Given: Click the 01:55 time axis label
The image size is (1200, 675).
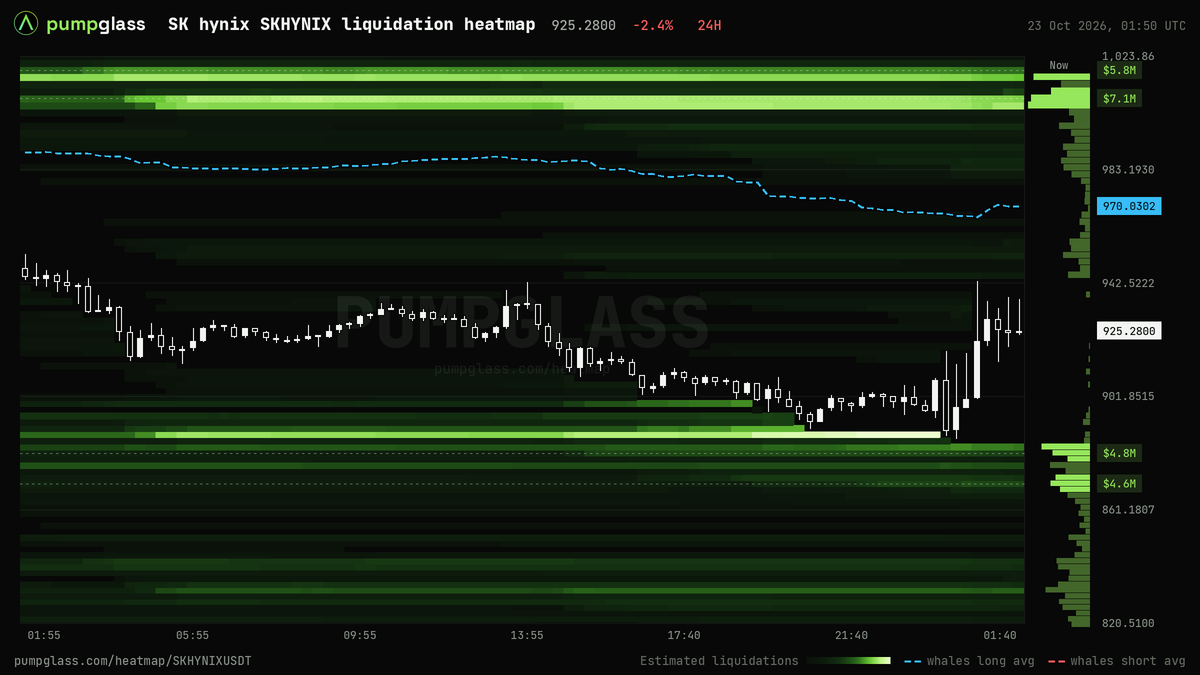Looking at the screenshot, I should [44, 635].
